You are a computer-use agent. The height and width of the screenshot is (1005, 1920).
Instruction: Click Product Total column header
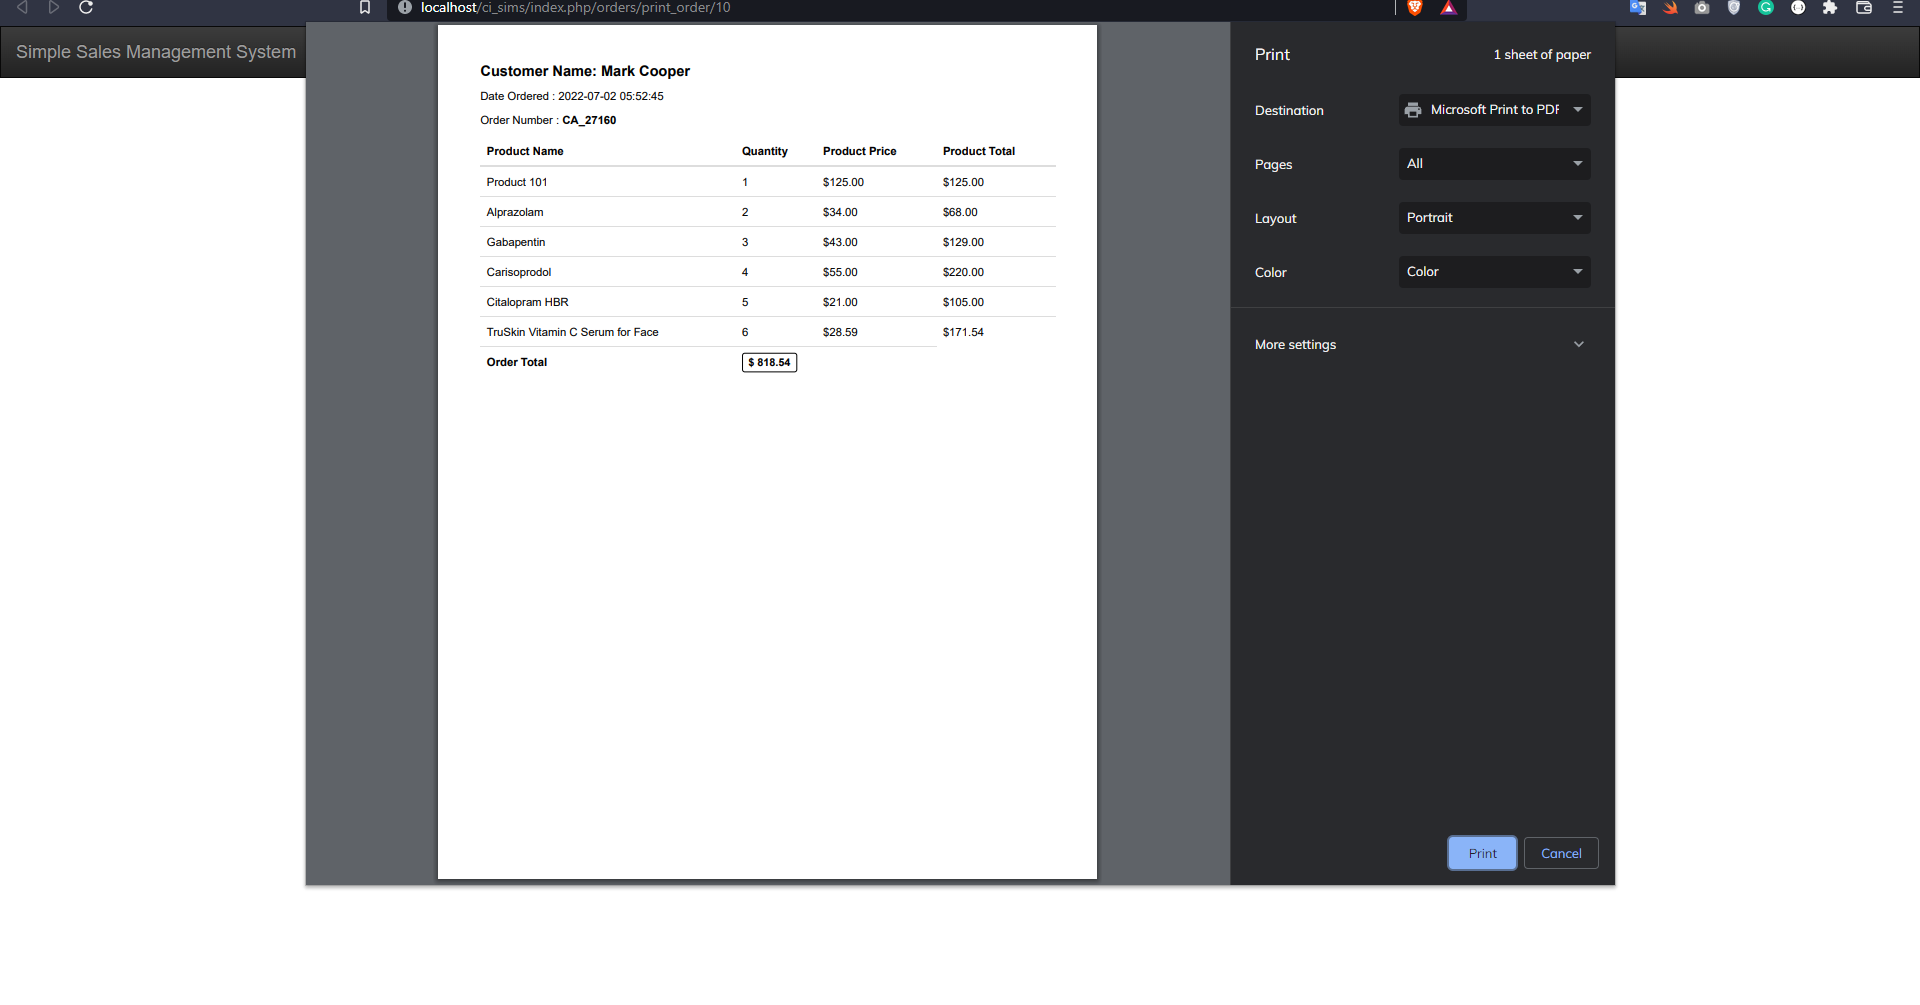point(979,151)
